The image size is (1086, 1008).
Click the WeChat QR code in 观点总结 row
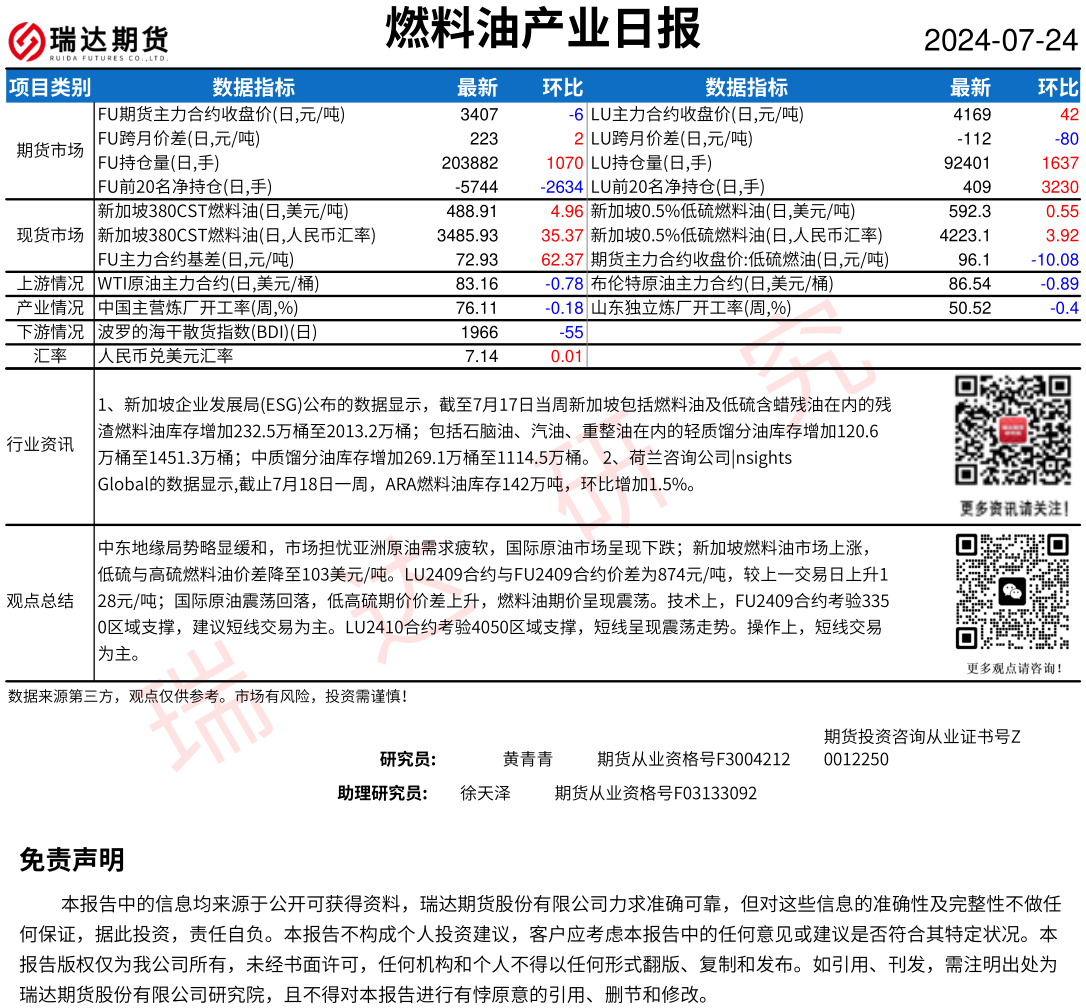pos(1011,591)
